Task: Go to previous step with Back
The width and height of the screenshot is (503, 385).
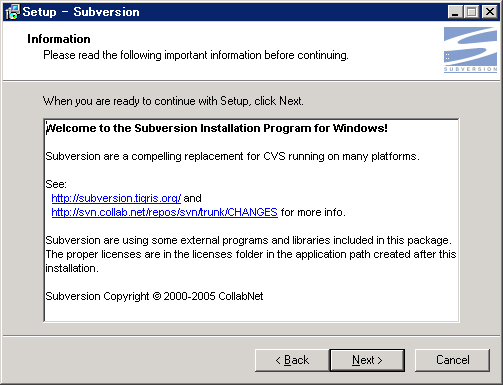Action: 292,360
